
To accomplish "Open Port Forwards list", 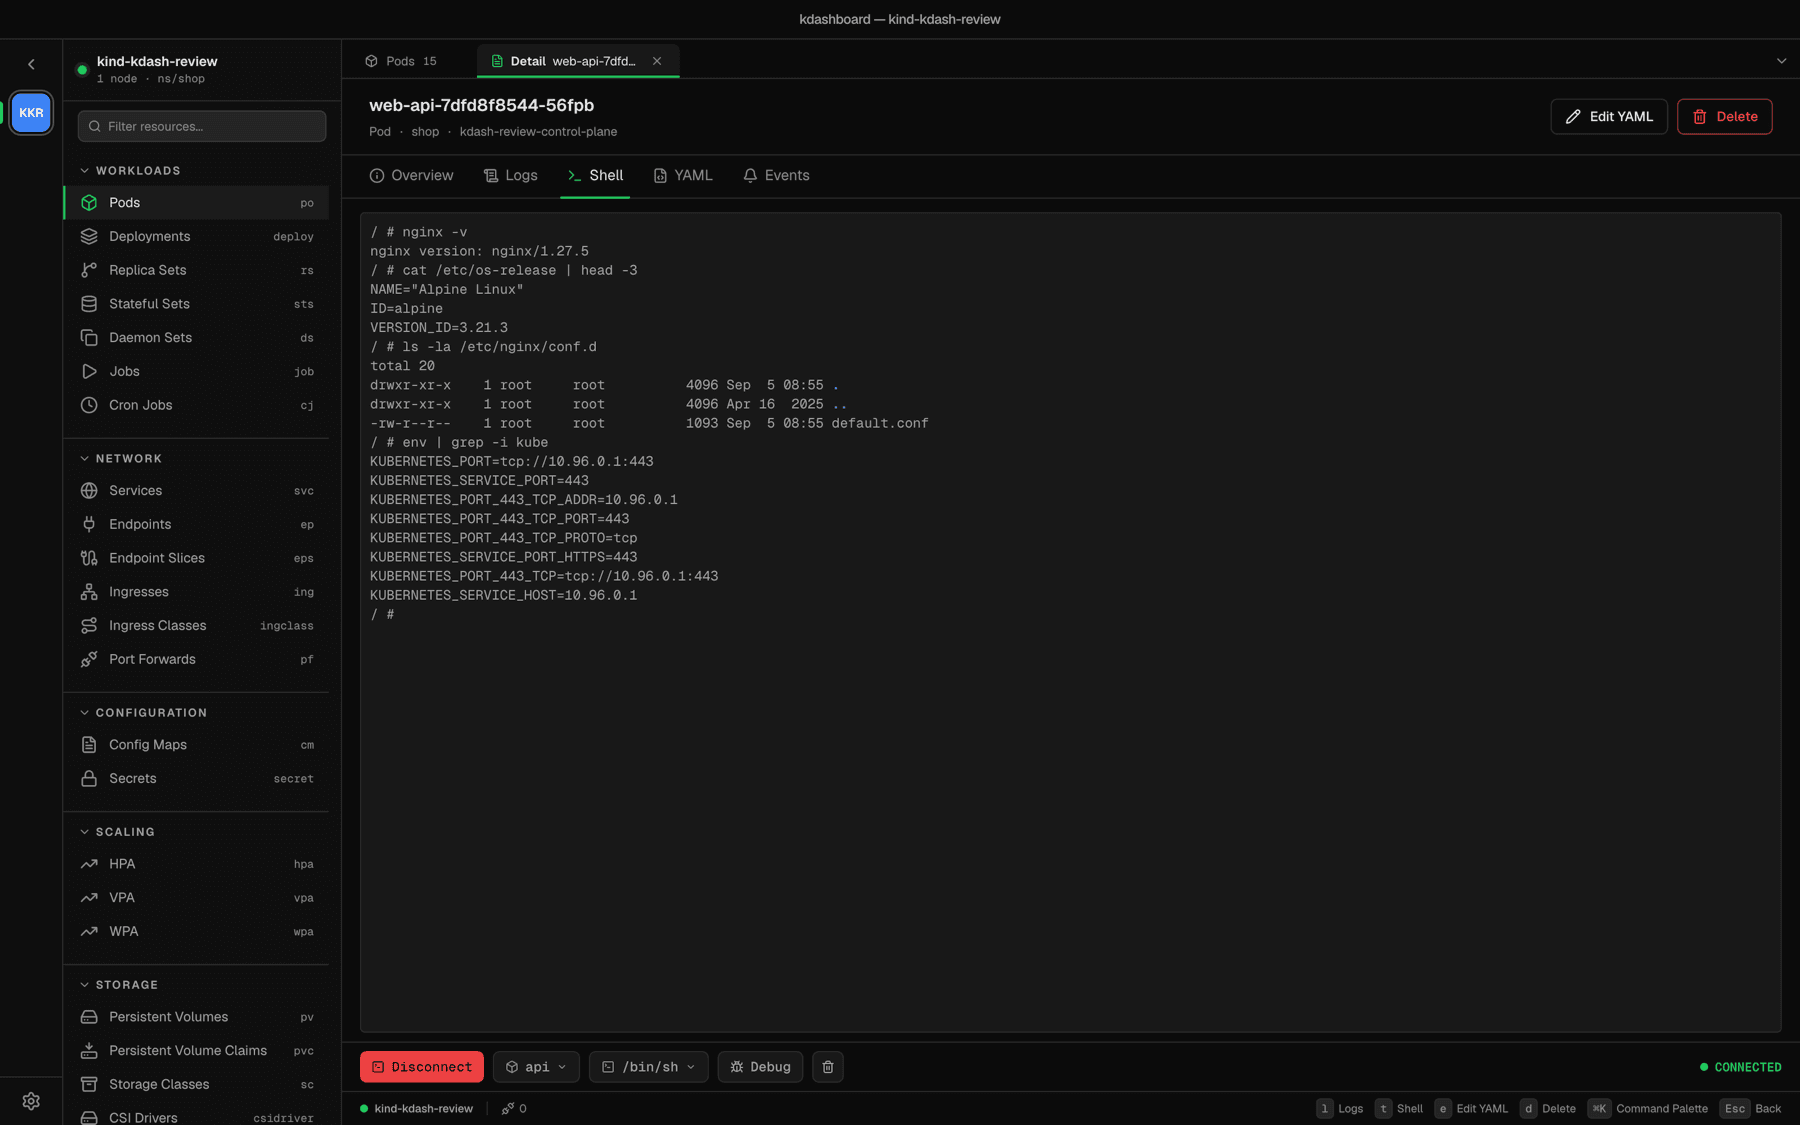I will click(196, 660).
